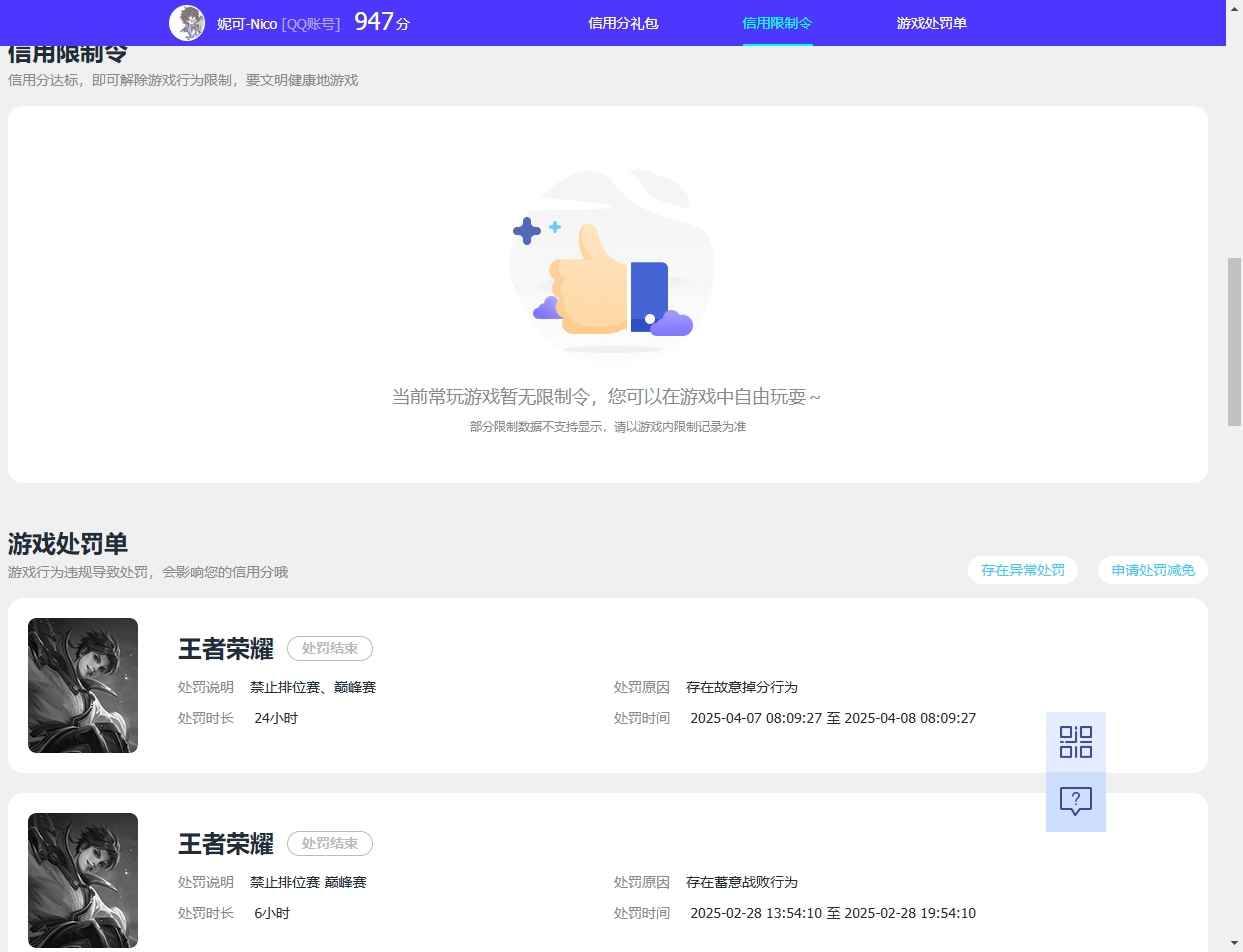Viewport: 1243px width, 952px height.
Task: Switch to the 信用限制令 tab
Action: tap(777, 22)
